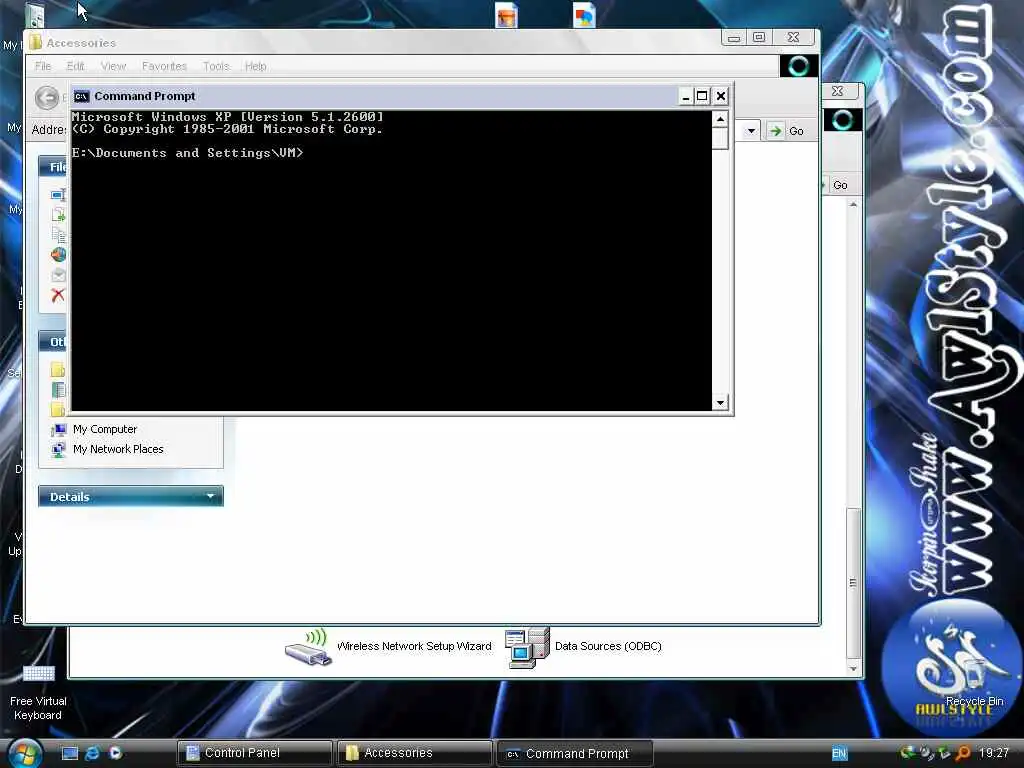Expand the address bar dropdown in Accessories window
1024x768 pixels.
click(x=751, y=131)
